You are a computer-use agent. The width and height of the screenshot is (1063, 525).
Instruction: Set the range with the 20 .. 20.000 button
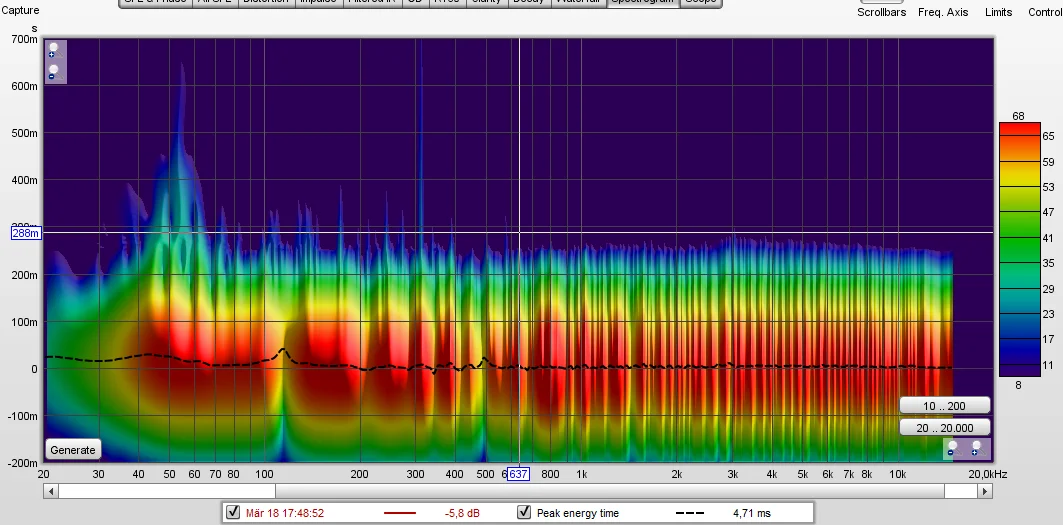pos(944,427)
